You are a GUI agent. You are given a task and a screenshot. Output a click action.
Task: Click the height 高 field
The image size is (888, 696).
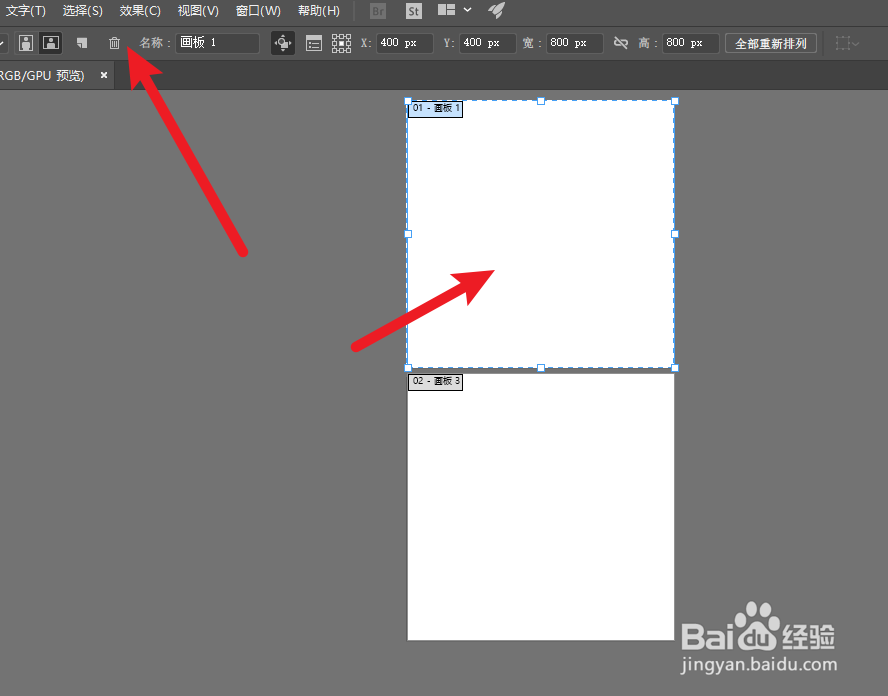point(690,43)
